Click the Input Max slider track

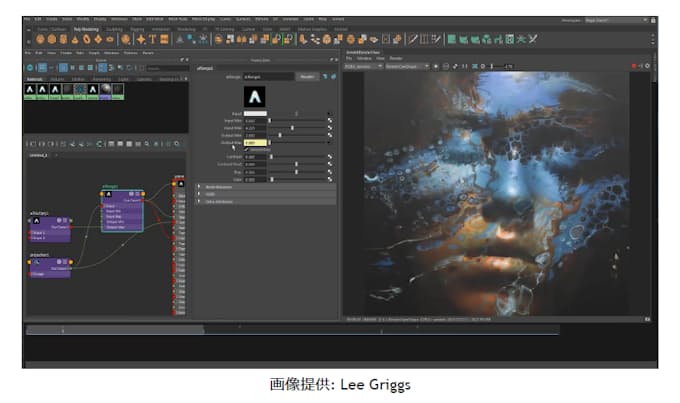click(x=295, y=128)
